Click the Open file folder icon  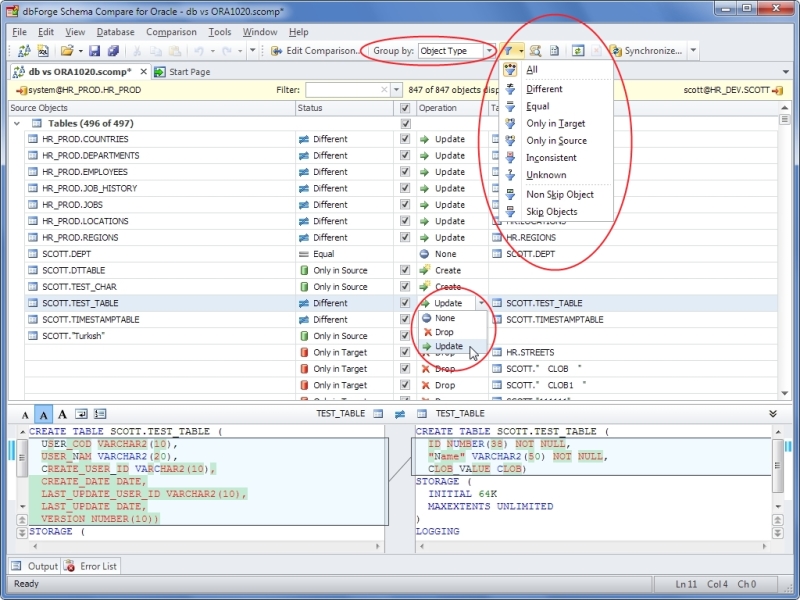coord(67,51)
